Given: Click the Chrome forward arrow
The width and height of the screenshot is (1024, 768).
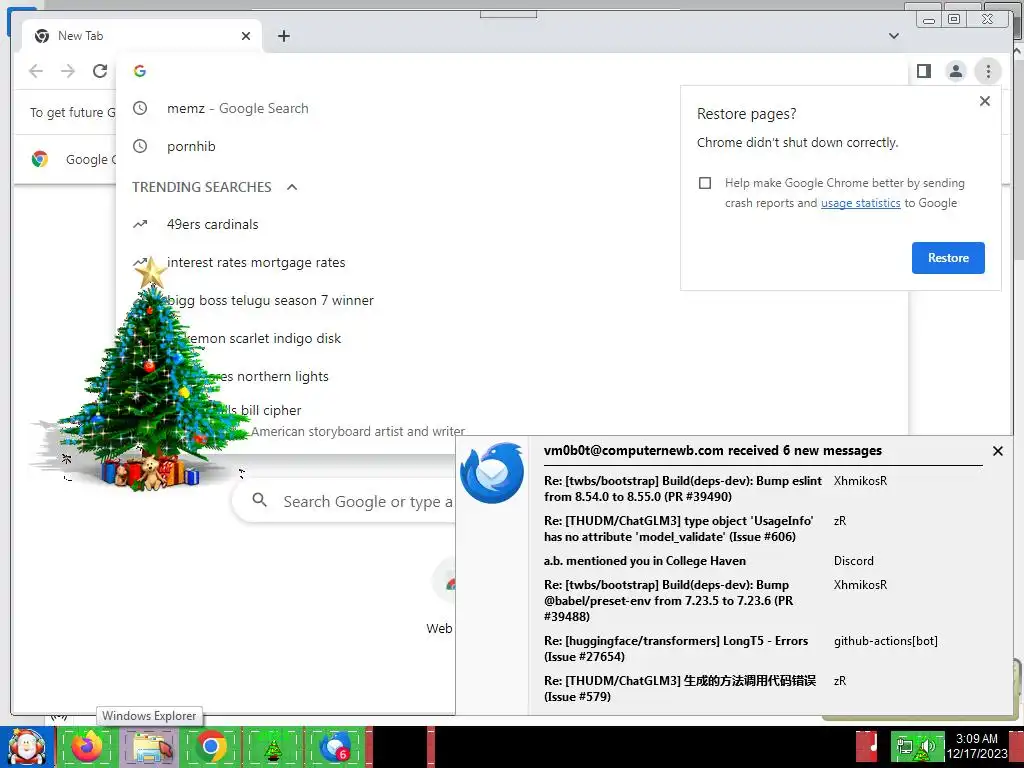Looking at the screenshot, I should 68,71.
